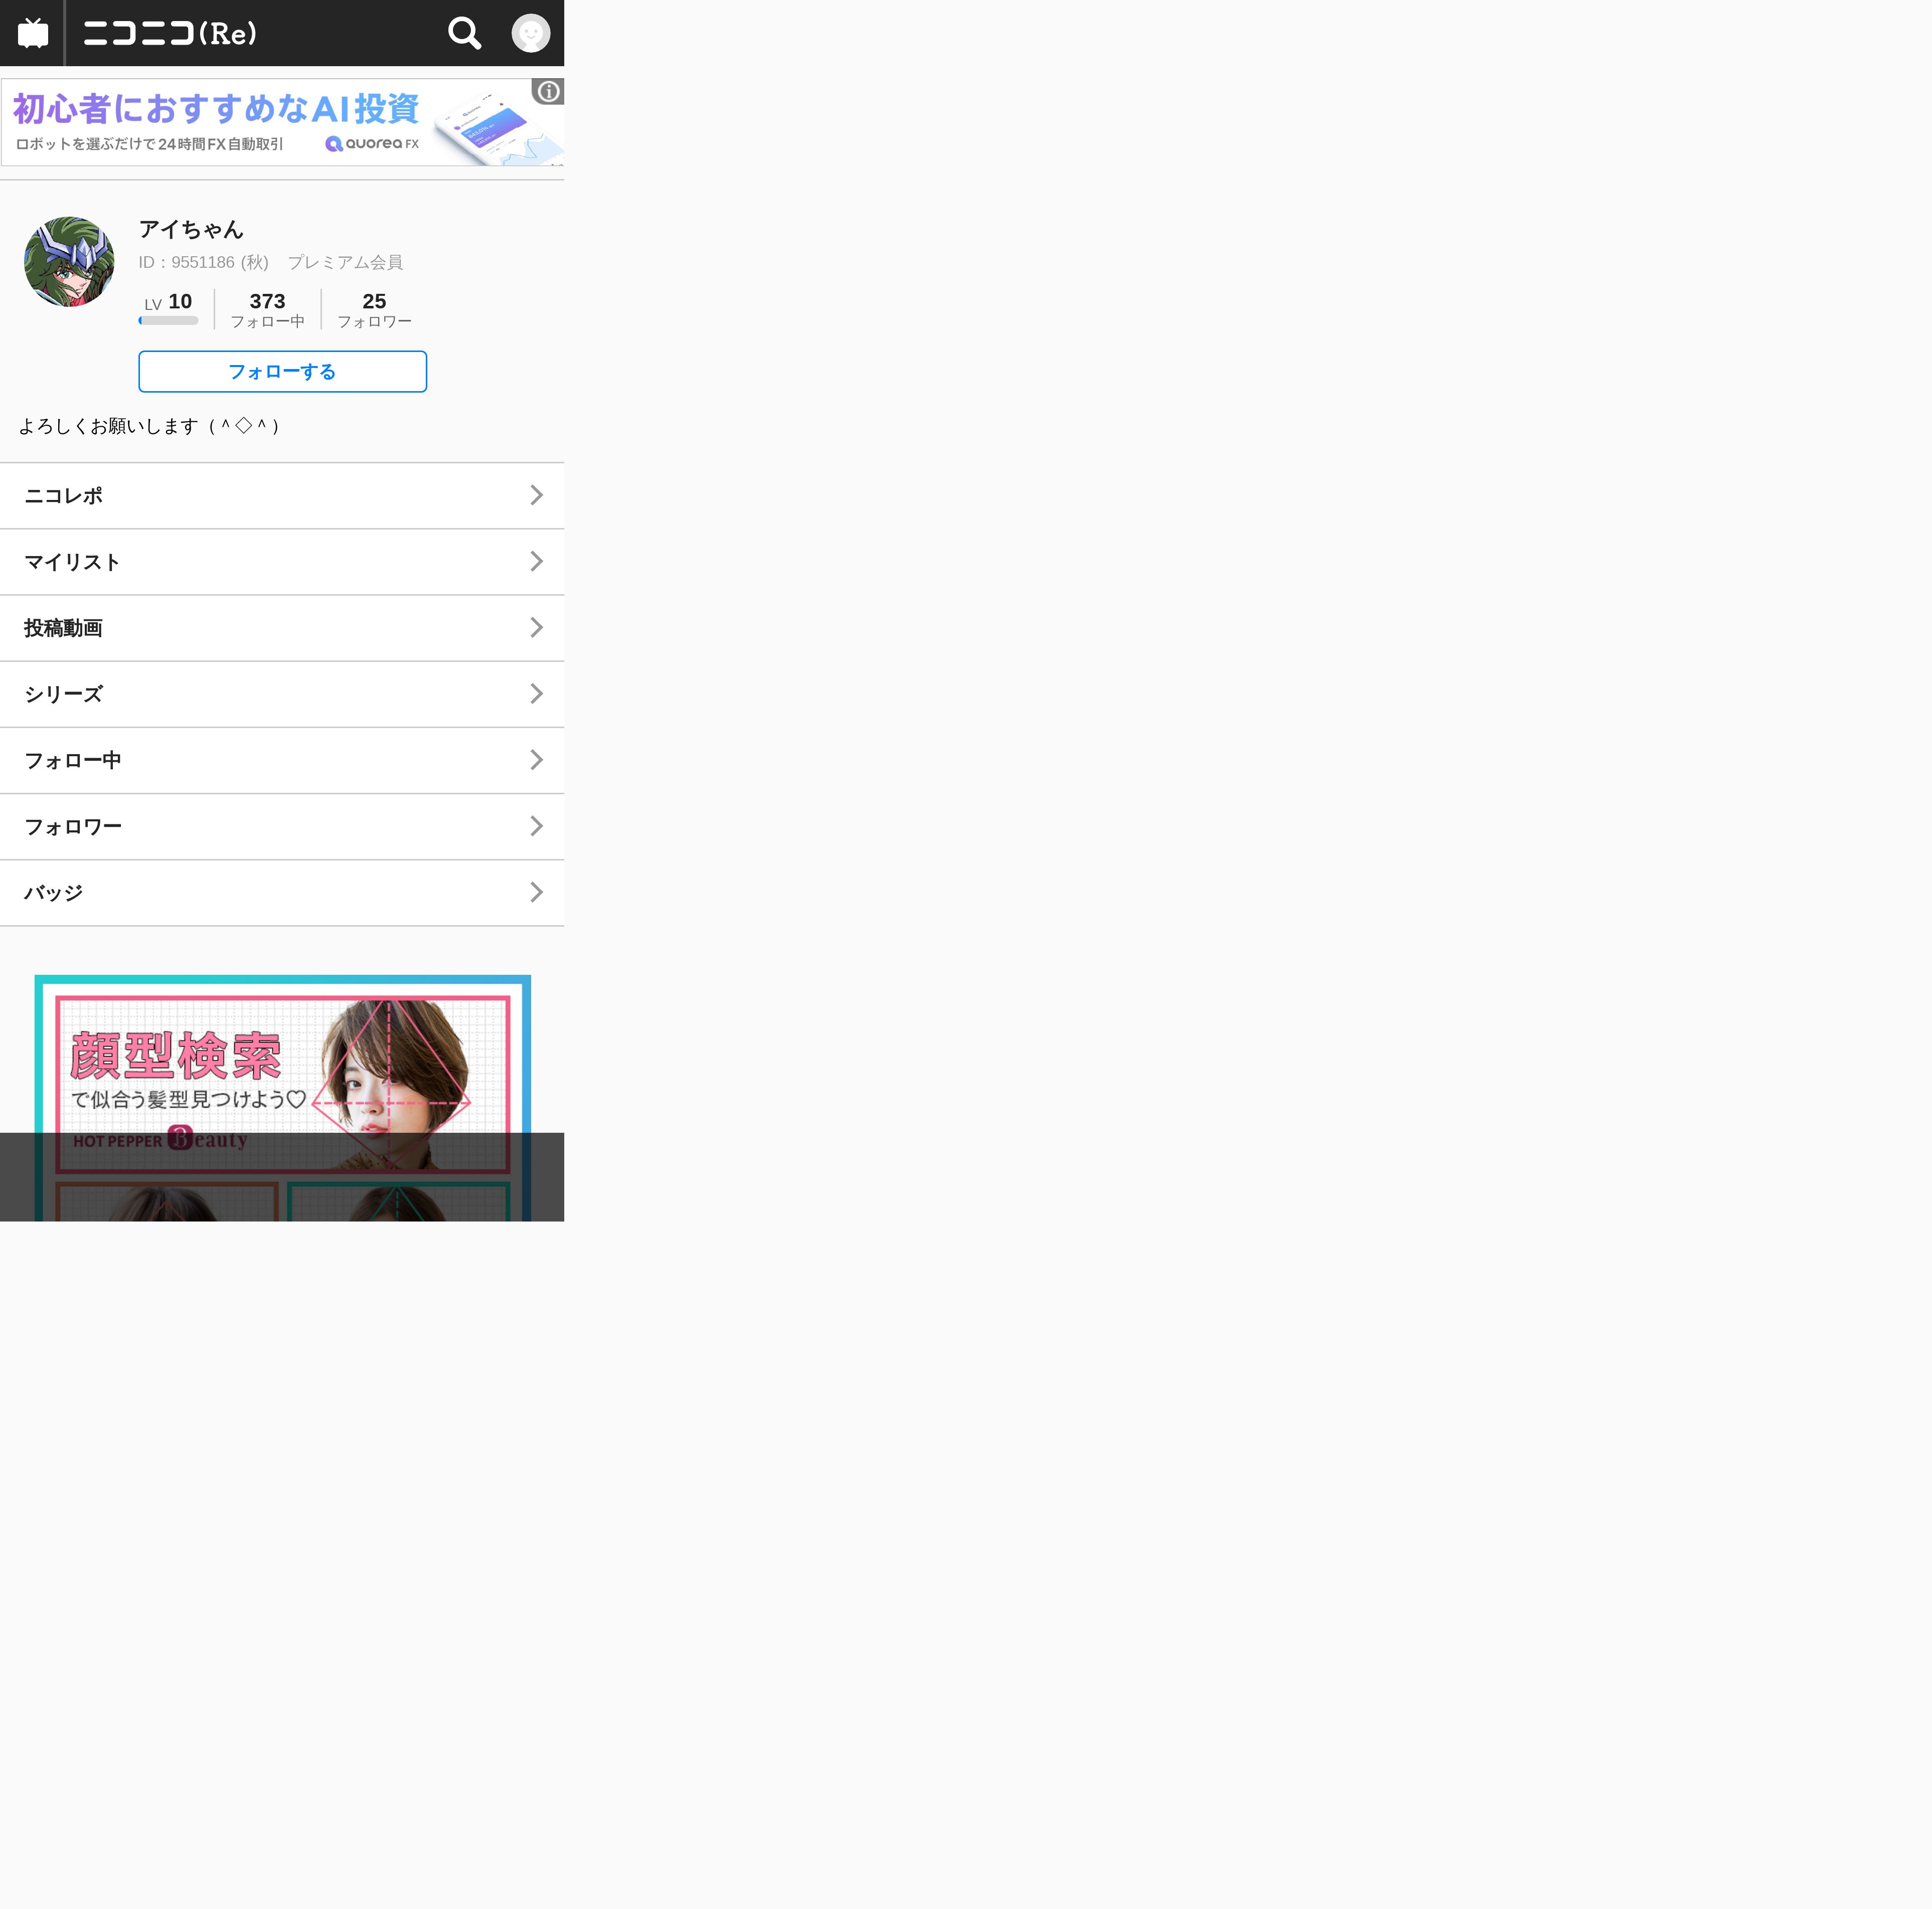This screenshot has height=1909, width=1932.
Task: View the 25 フォロワー count
Action: 374,309
